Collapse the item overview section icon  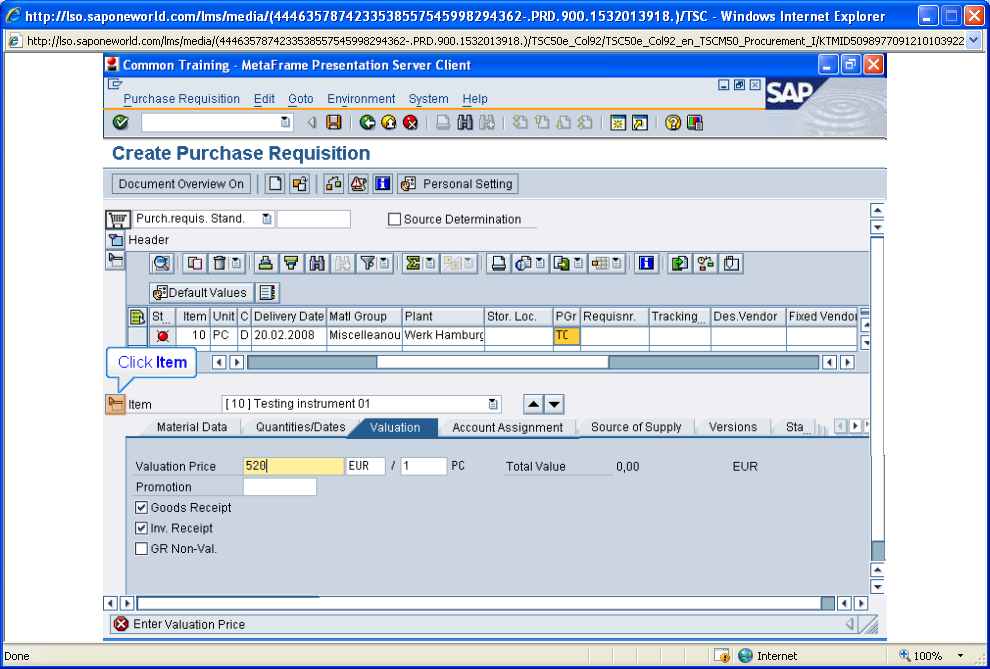click(x=116, y=259)
